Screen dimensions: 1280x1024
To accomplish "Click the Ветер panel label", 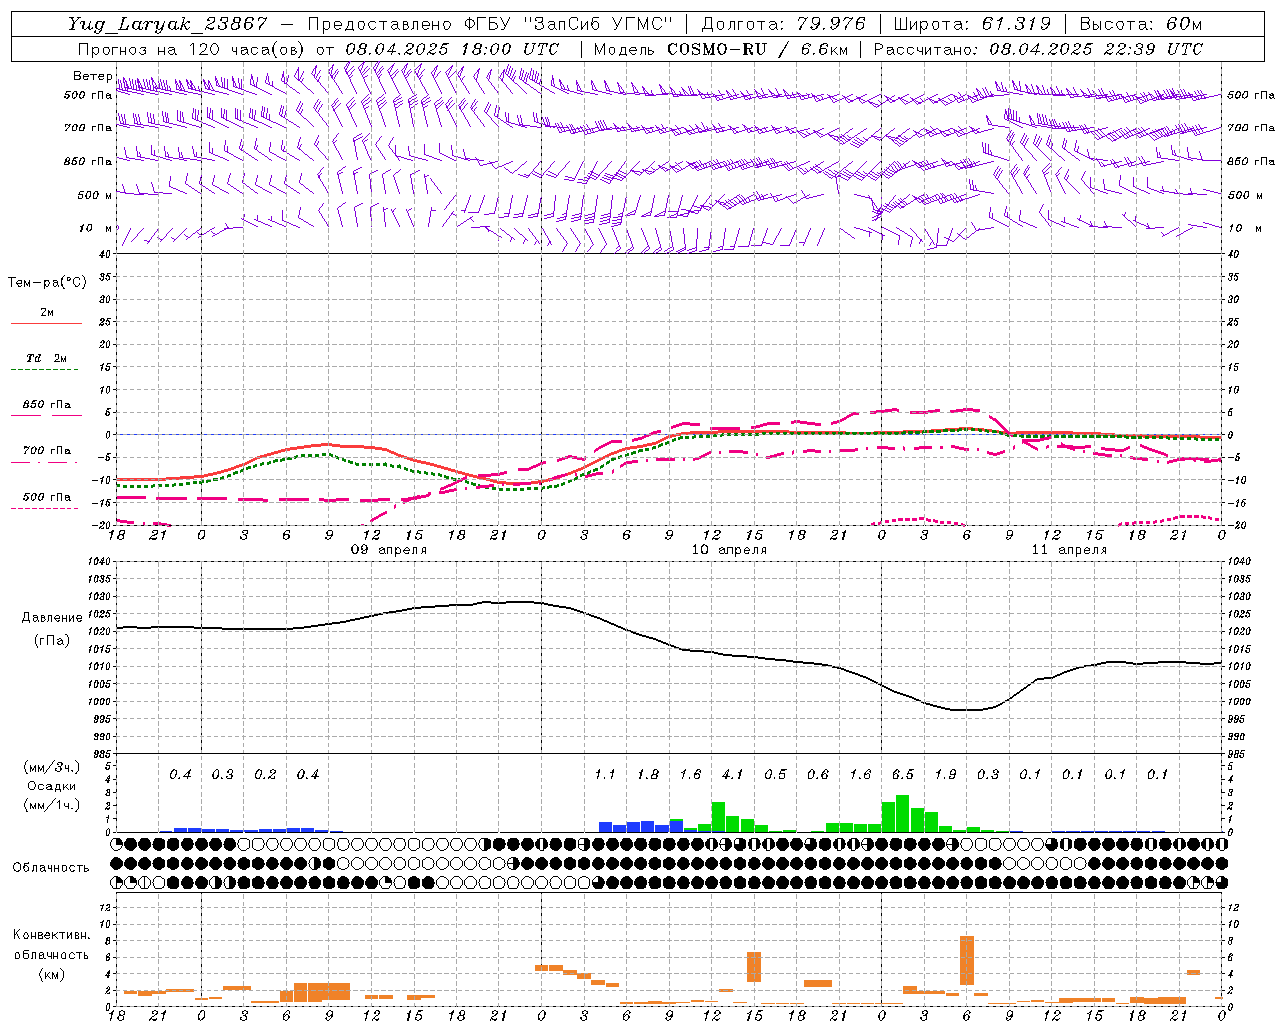I will pyautogui.click(x=92, y=76).
